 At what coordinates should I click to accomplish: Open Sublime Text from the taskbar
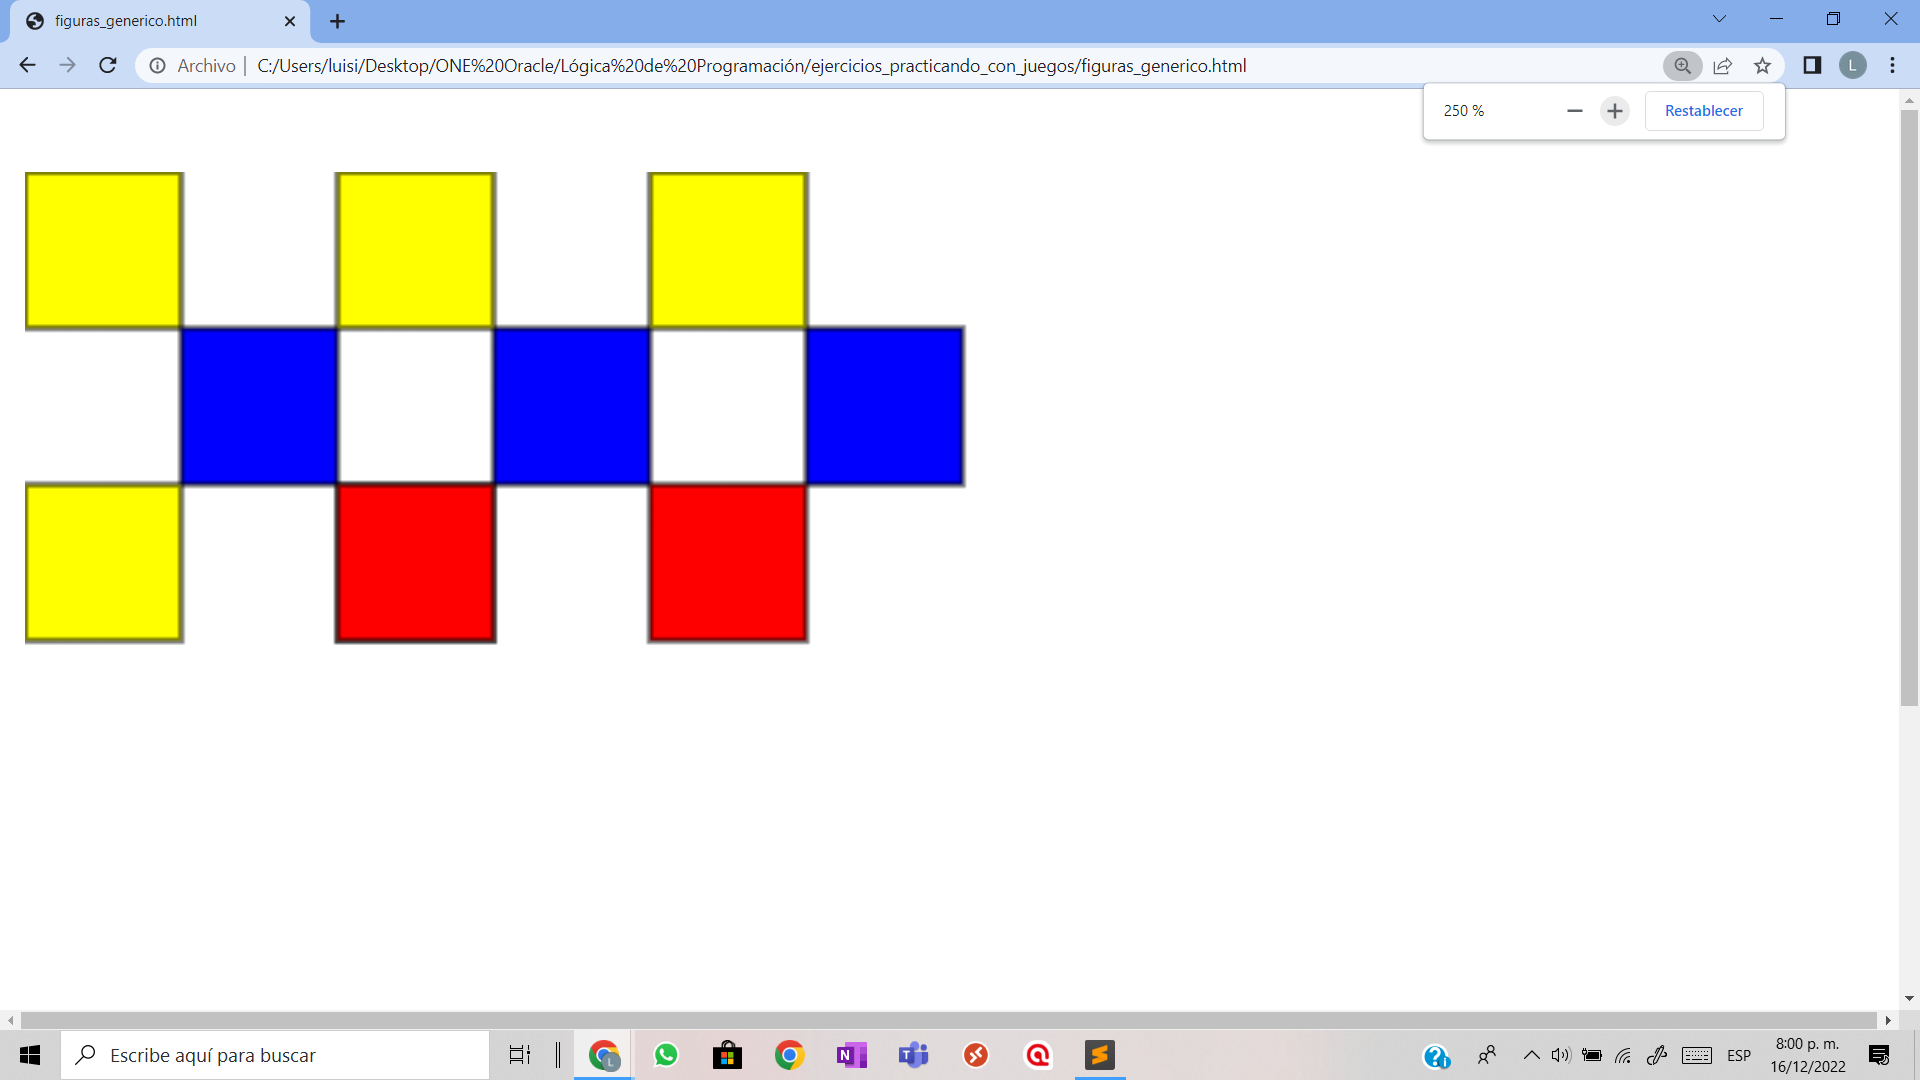tap(1100, 1055)
